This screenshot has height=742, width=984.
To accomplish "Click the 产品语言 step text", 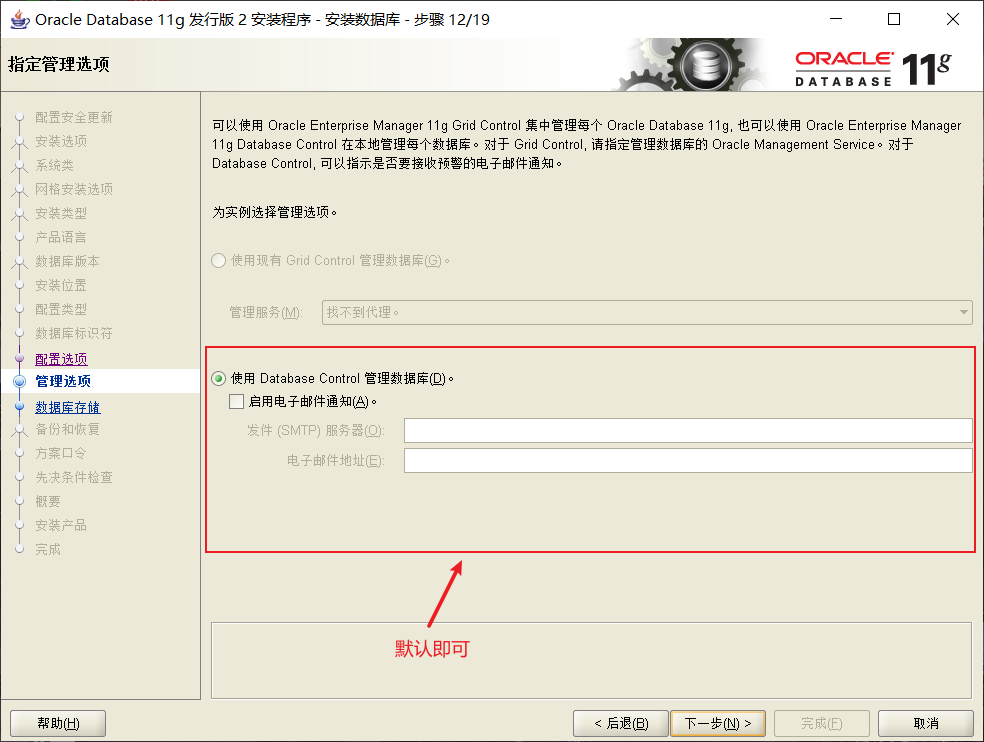I will click(x=61, y=237).
